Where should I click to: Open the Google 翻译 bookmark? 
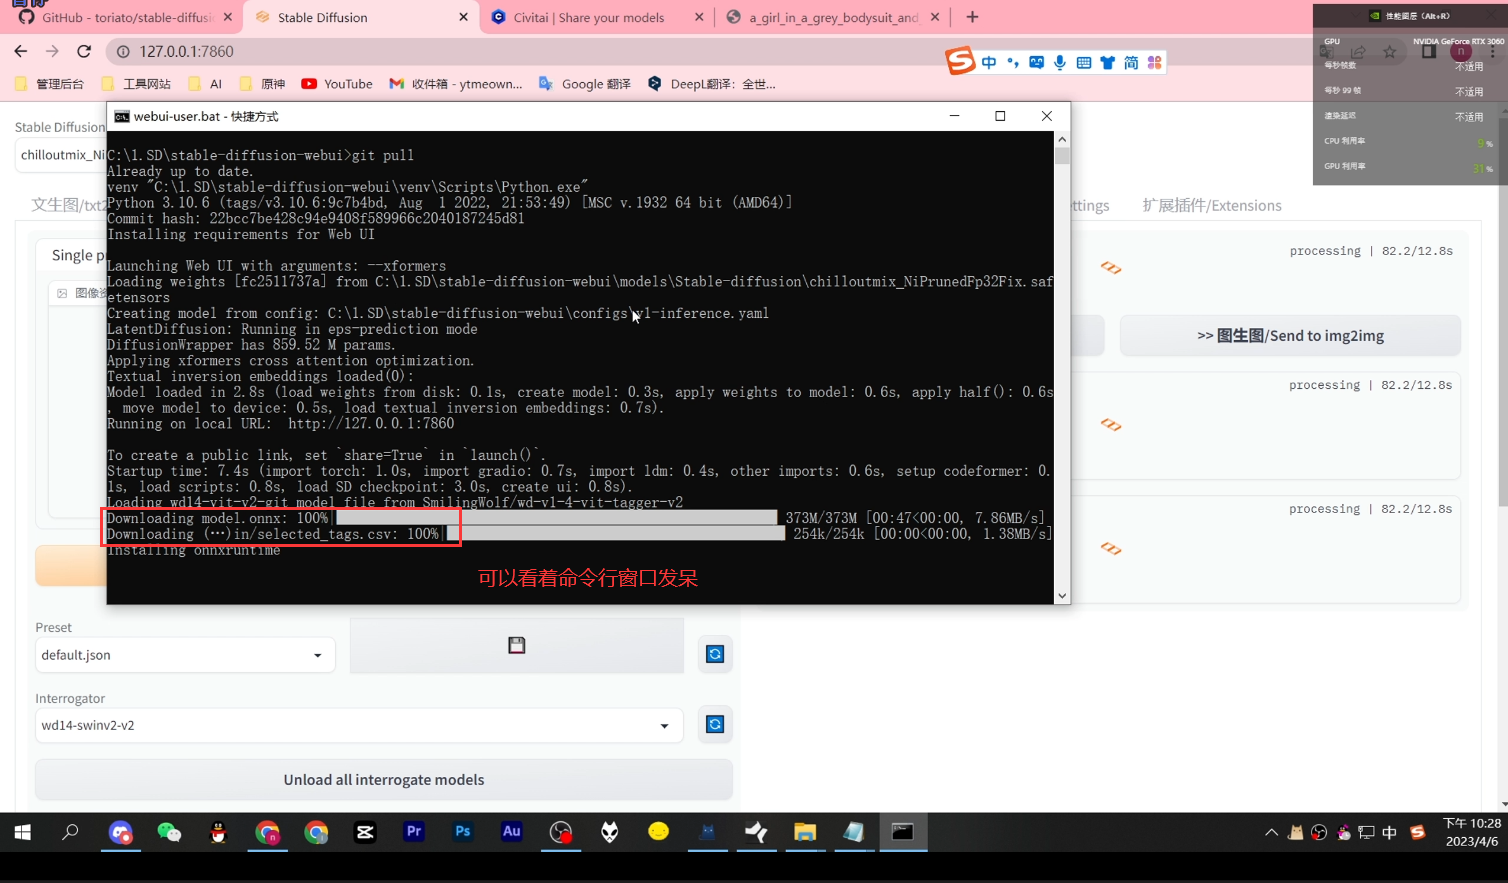tap(584, 84)
